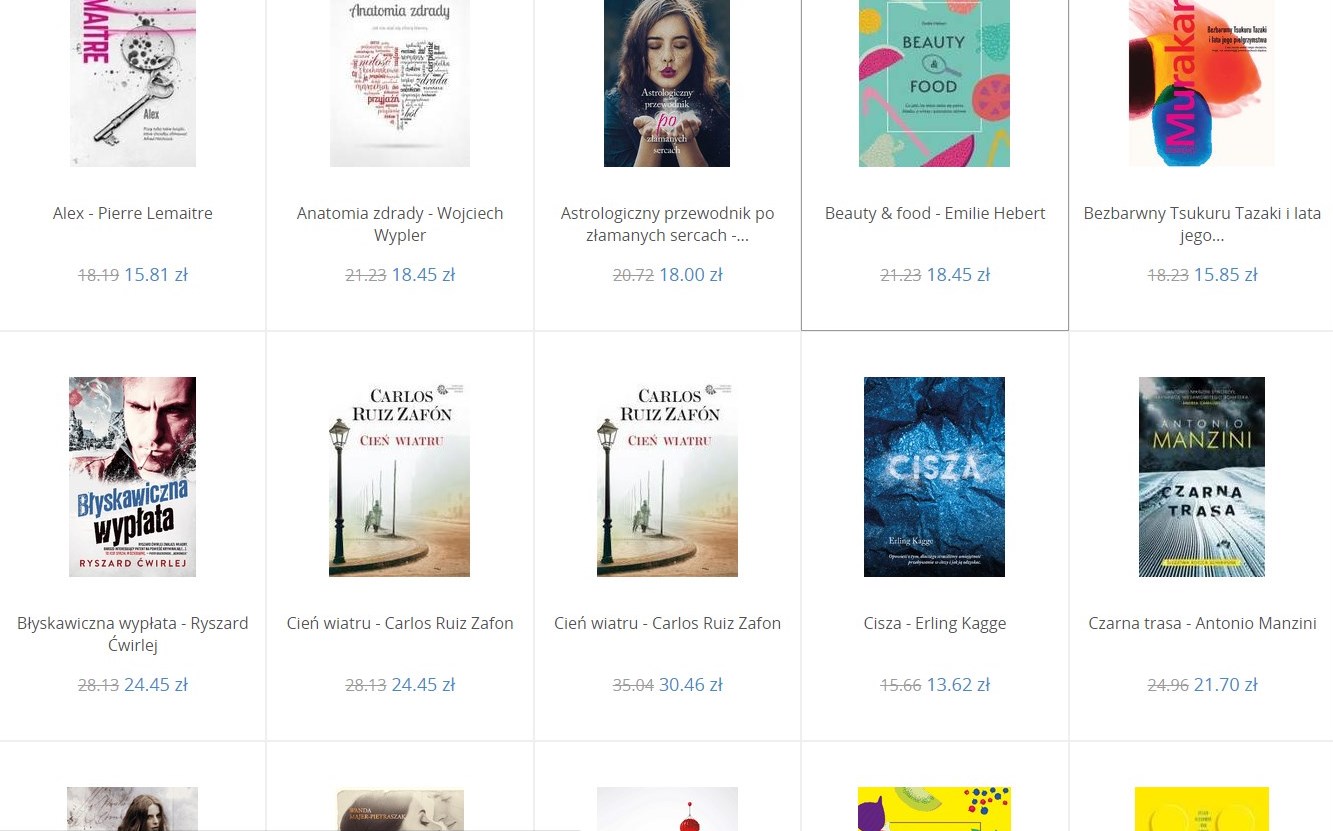Click the 13.62 zł price for Cisza
Screen dimensions: 1333x831
958,685
